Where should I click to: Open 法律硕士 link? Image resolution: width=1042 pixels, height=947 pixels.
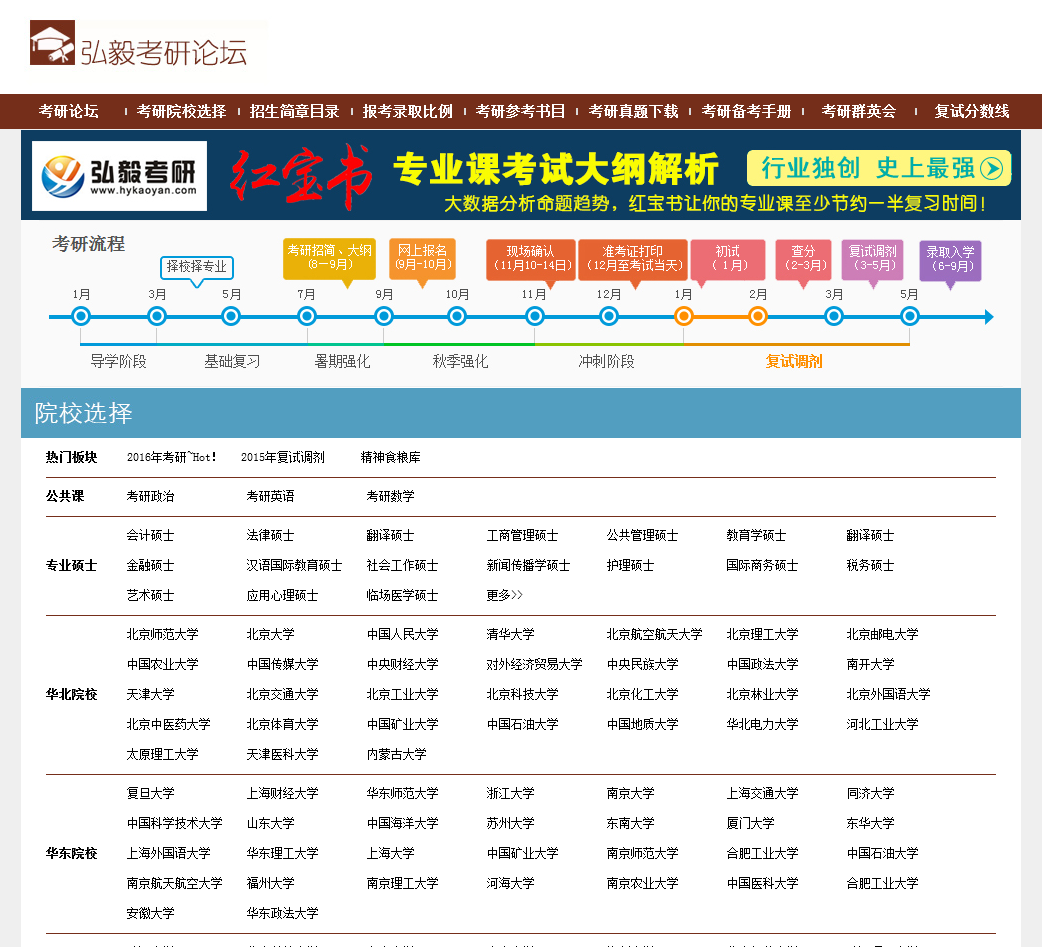pyautogui.click(x=270, y=535)
